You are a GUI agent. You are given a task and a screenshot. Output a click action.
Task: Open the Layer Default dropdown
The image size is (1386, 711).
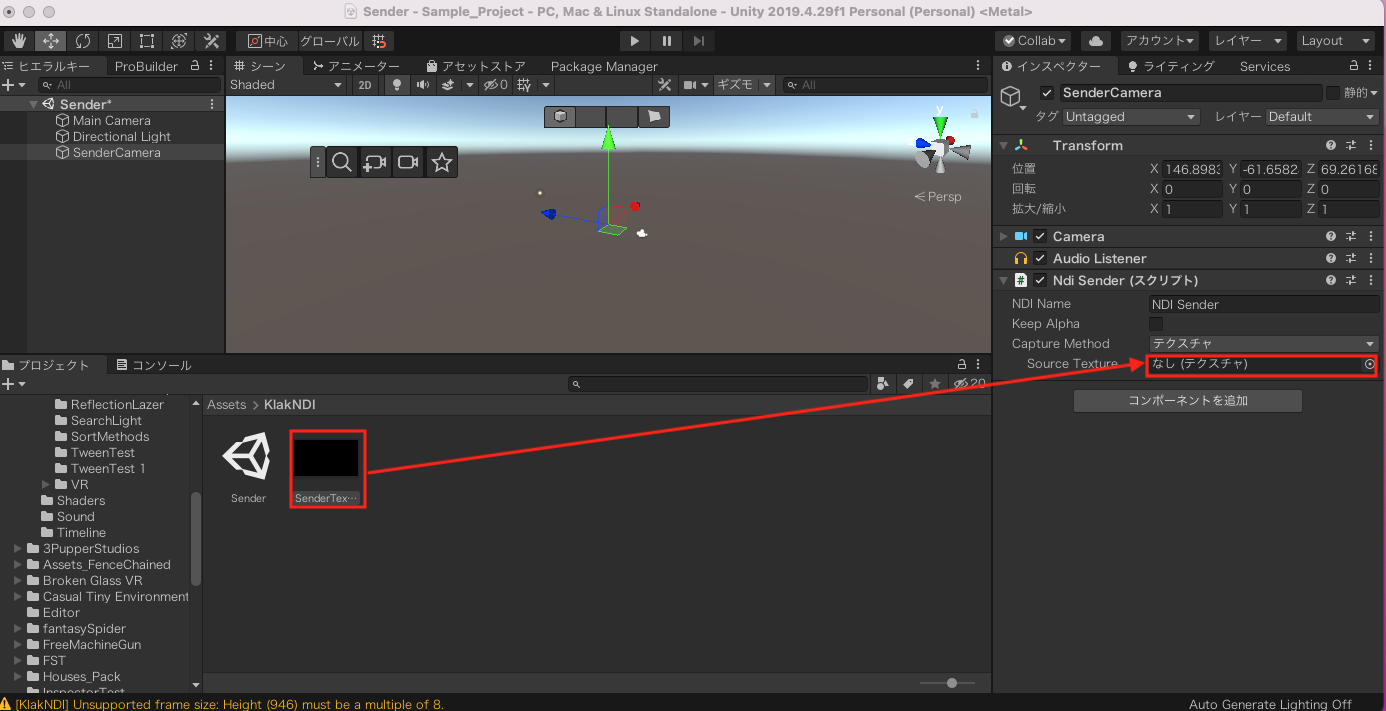(1322, 117)
